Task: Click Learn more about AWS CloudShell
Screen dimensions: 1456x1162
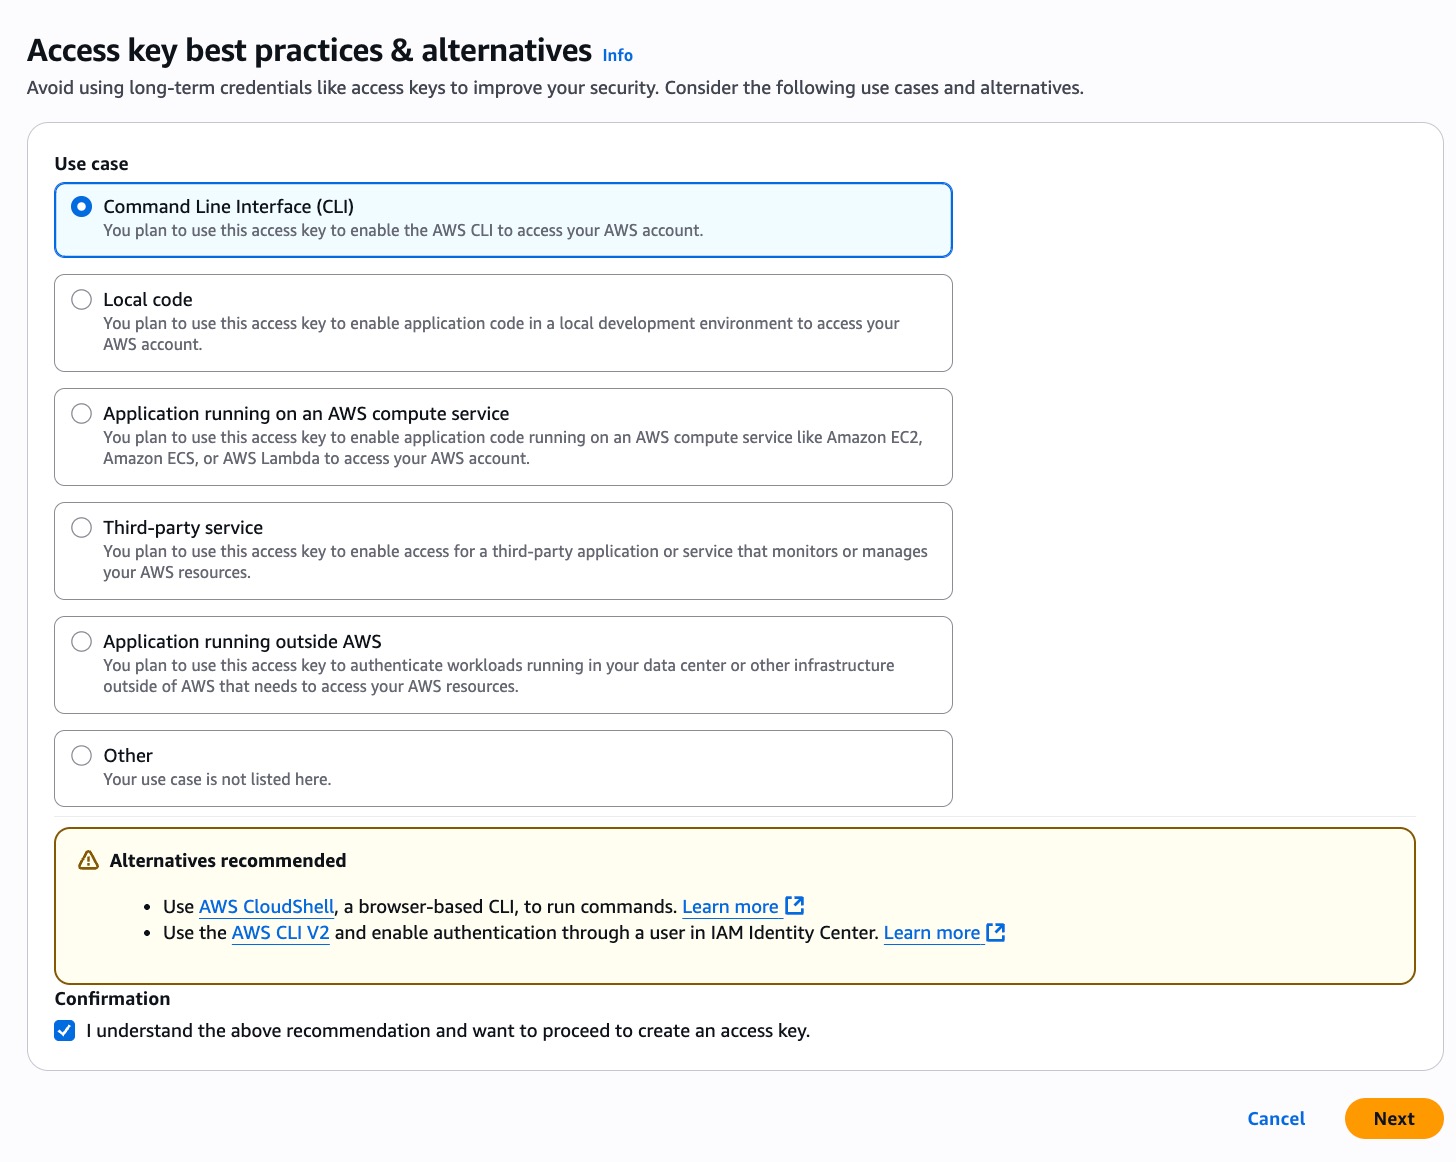Action: 729,906
